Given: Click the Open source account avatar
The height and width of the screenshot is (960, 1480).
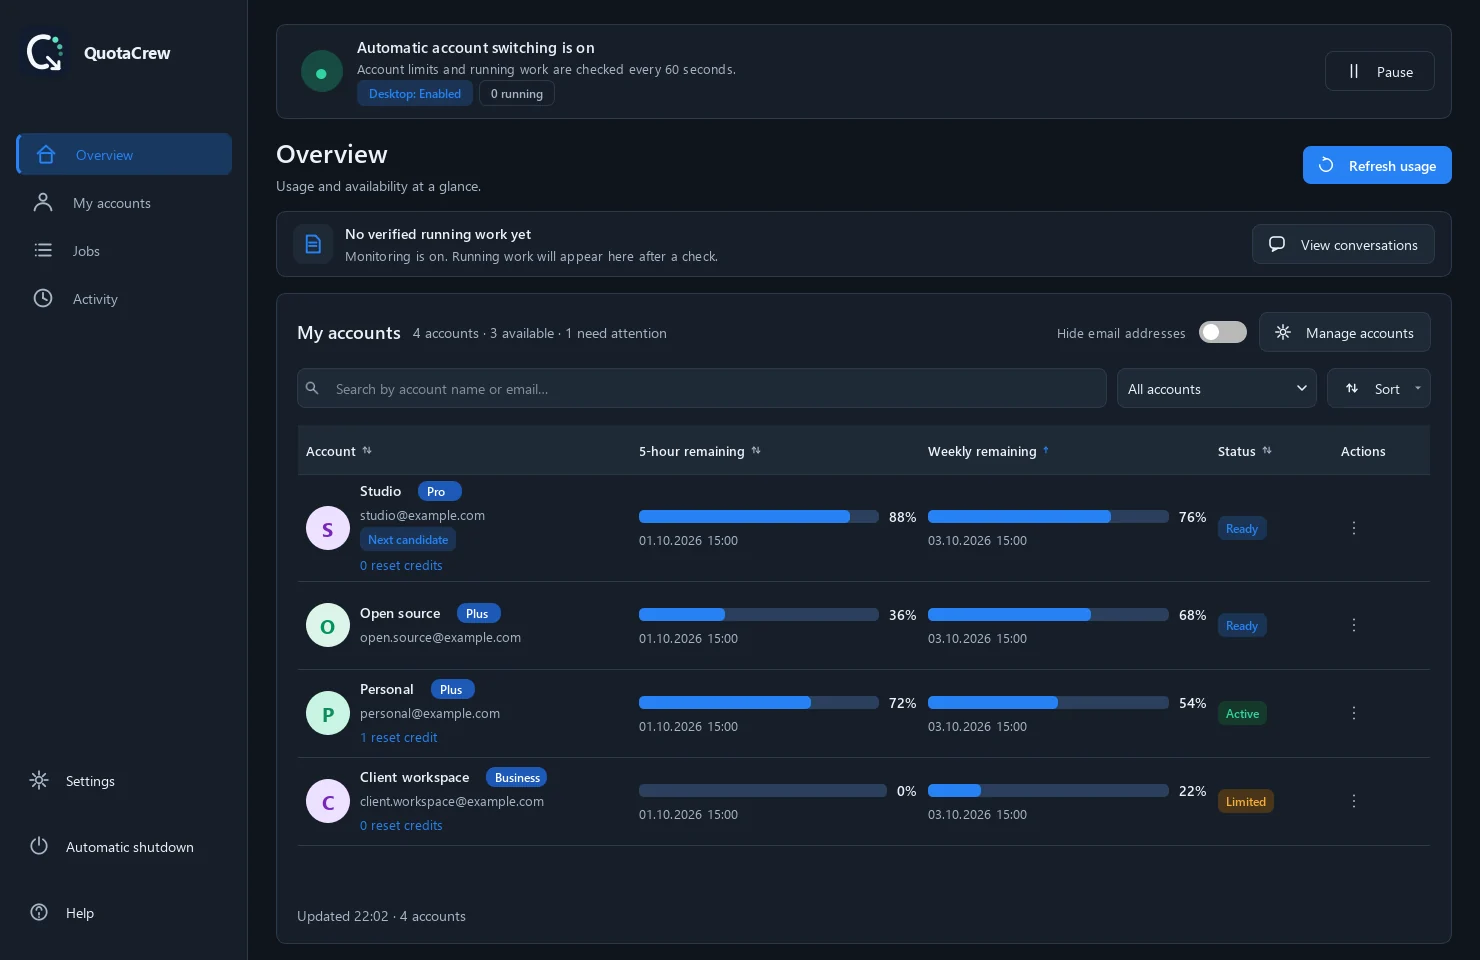Looking at the screenshot, I should click(327, 625).
